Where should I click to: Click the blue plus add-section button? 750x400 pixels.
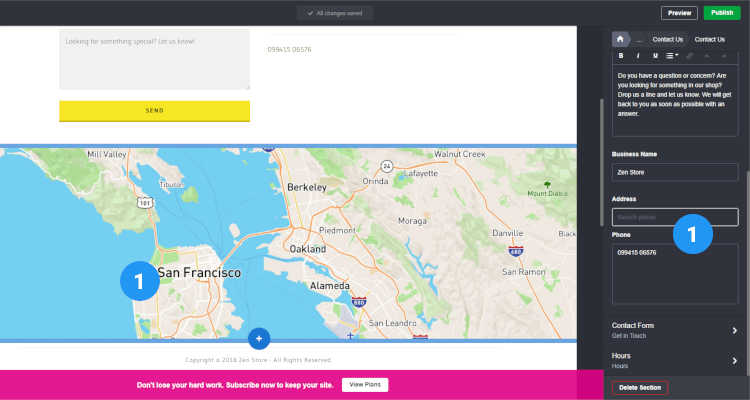tap(259, 339)
